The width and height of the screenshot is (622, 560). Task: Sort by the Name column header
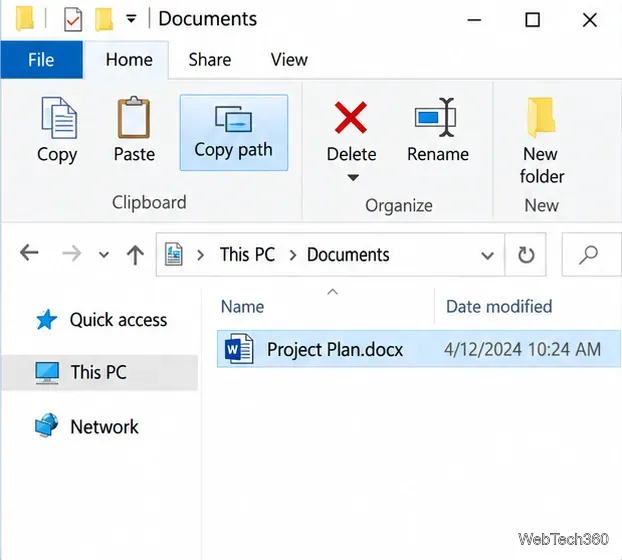242,307
